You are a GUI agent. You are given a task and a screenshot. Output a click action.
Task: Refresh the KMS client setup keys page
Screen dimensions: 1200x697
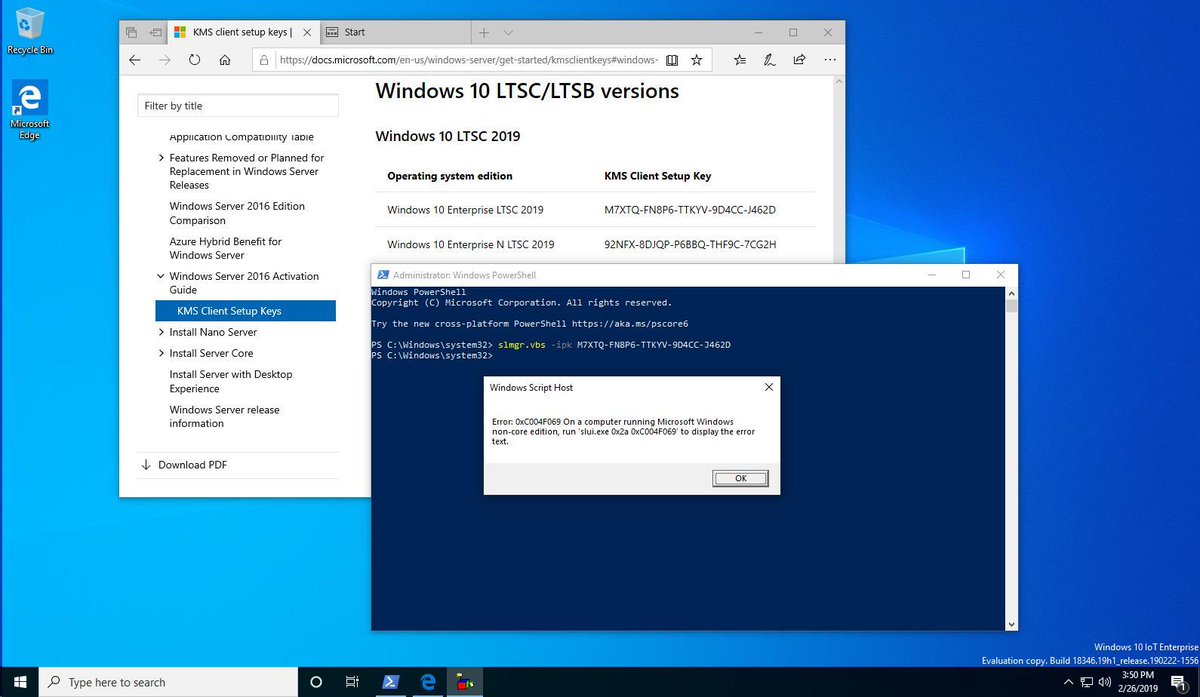coord(194,59)
